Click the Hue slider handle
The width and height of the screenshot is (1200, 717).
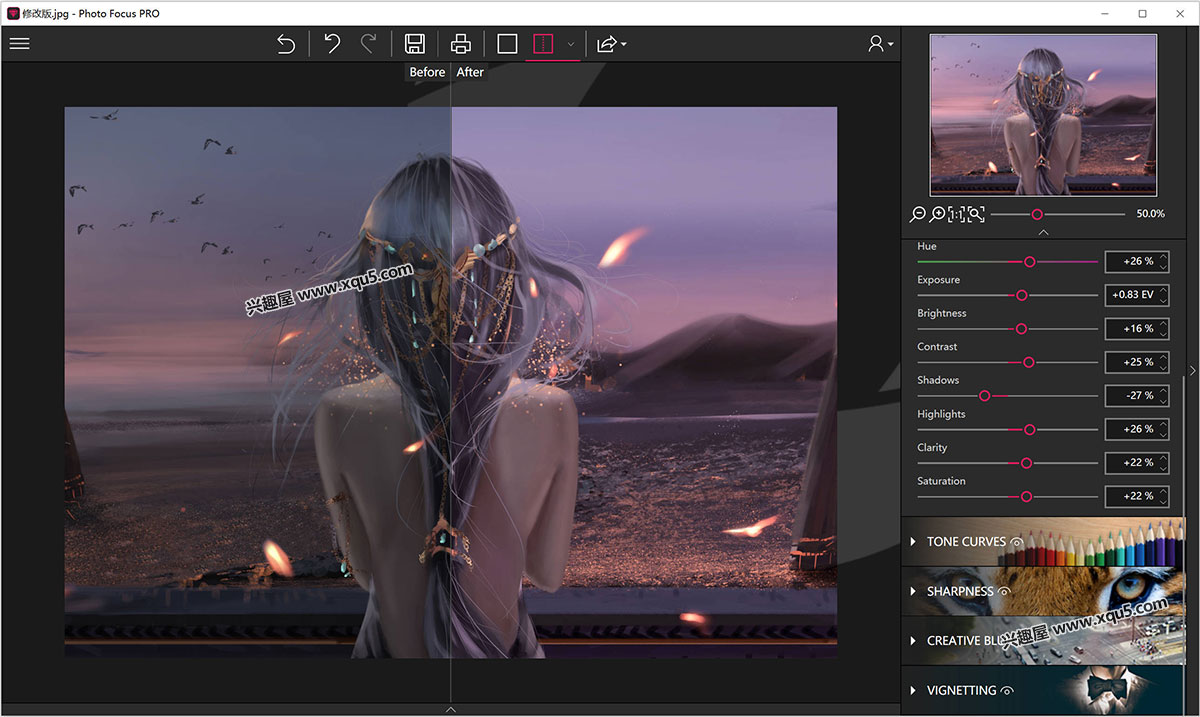click(1029, 262)
